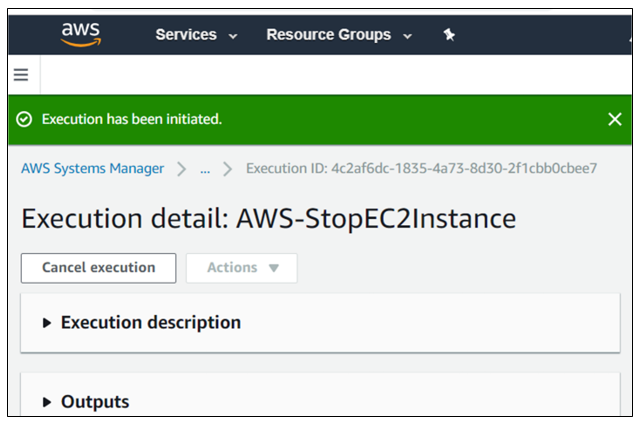
Task: Click the success checkmark icon in banner
Action: [x=24, y=119]
